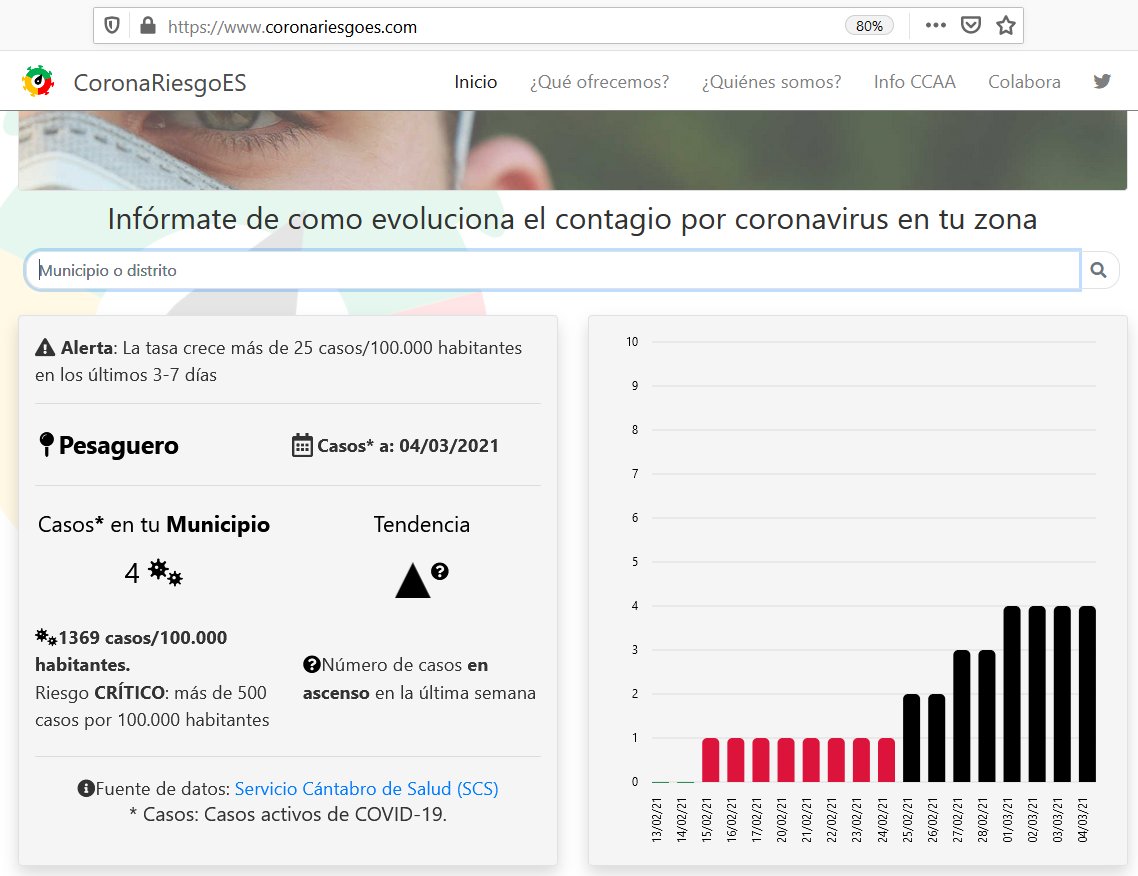Click the black bar for 25/02/21
The height and width of the screenshot is (876, 1138).
point(912,738)
